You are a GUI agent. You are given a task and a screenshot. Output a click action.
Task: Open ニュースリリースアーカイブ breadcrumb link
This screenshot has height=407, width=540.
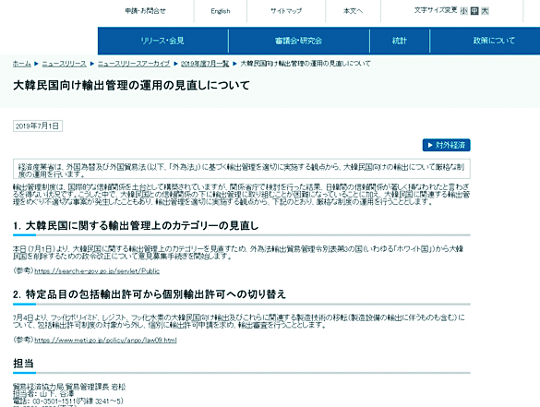134,64
